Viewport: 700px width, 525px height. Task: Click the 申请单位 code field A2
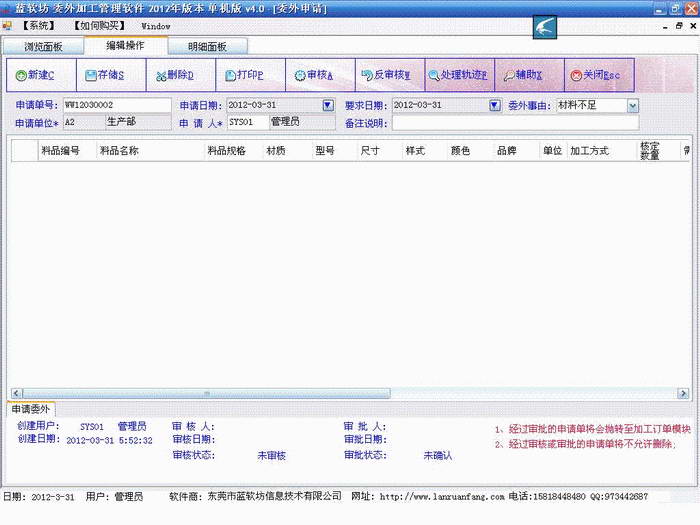coord(84,122)
